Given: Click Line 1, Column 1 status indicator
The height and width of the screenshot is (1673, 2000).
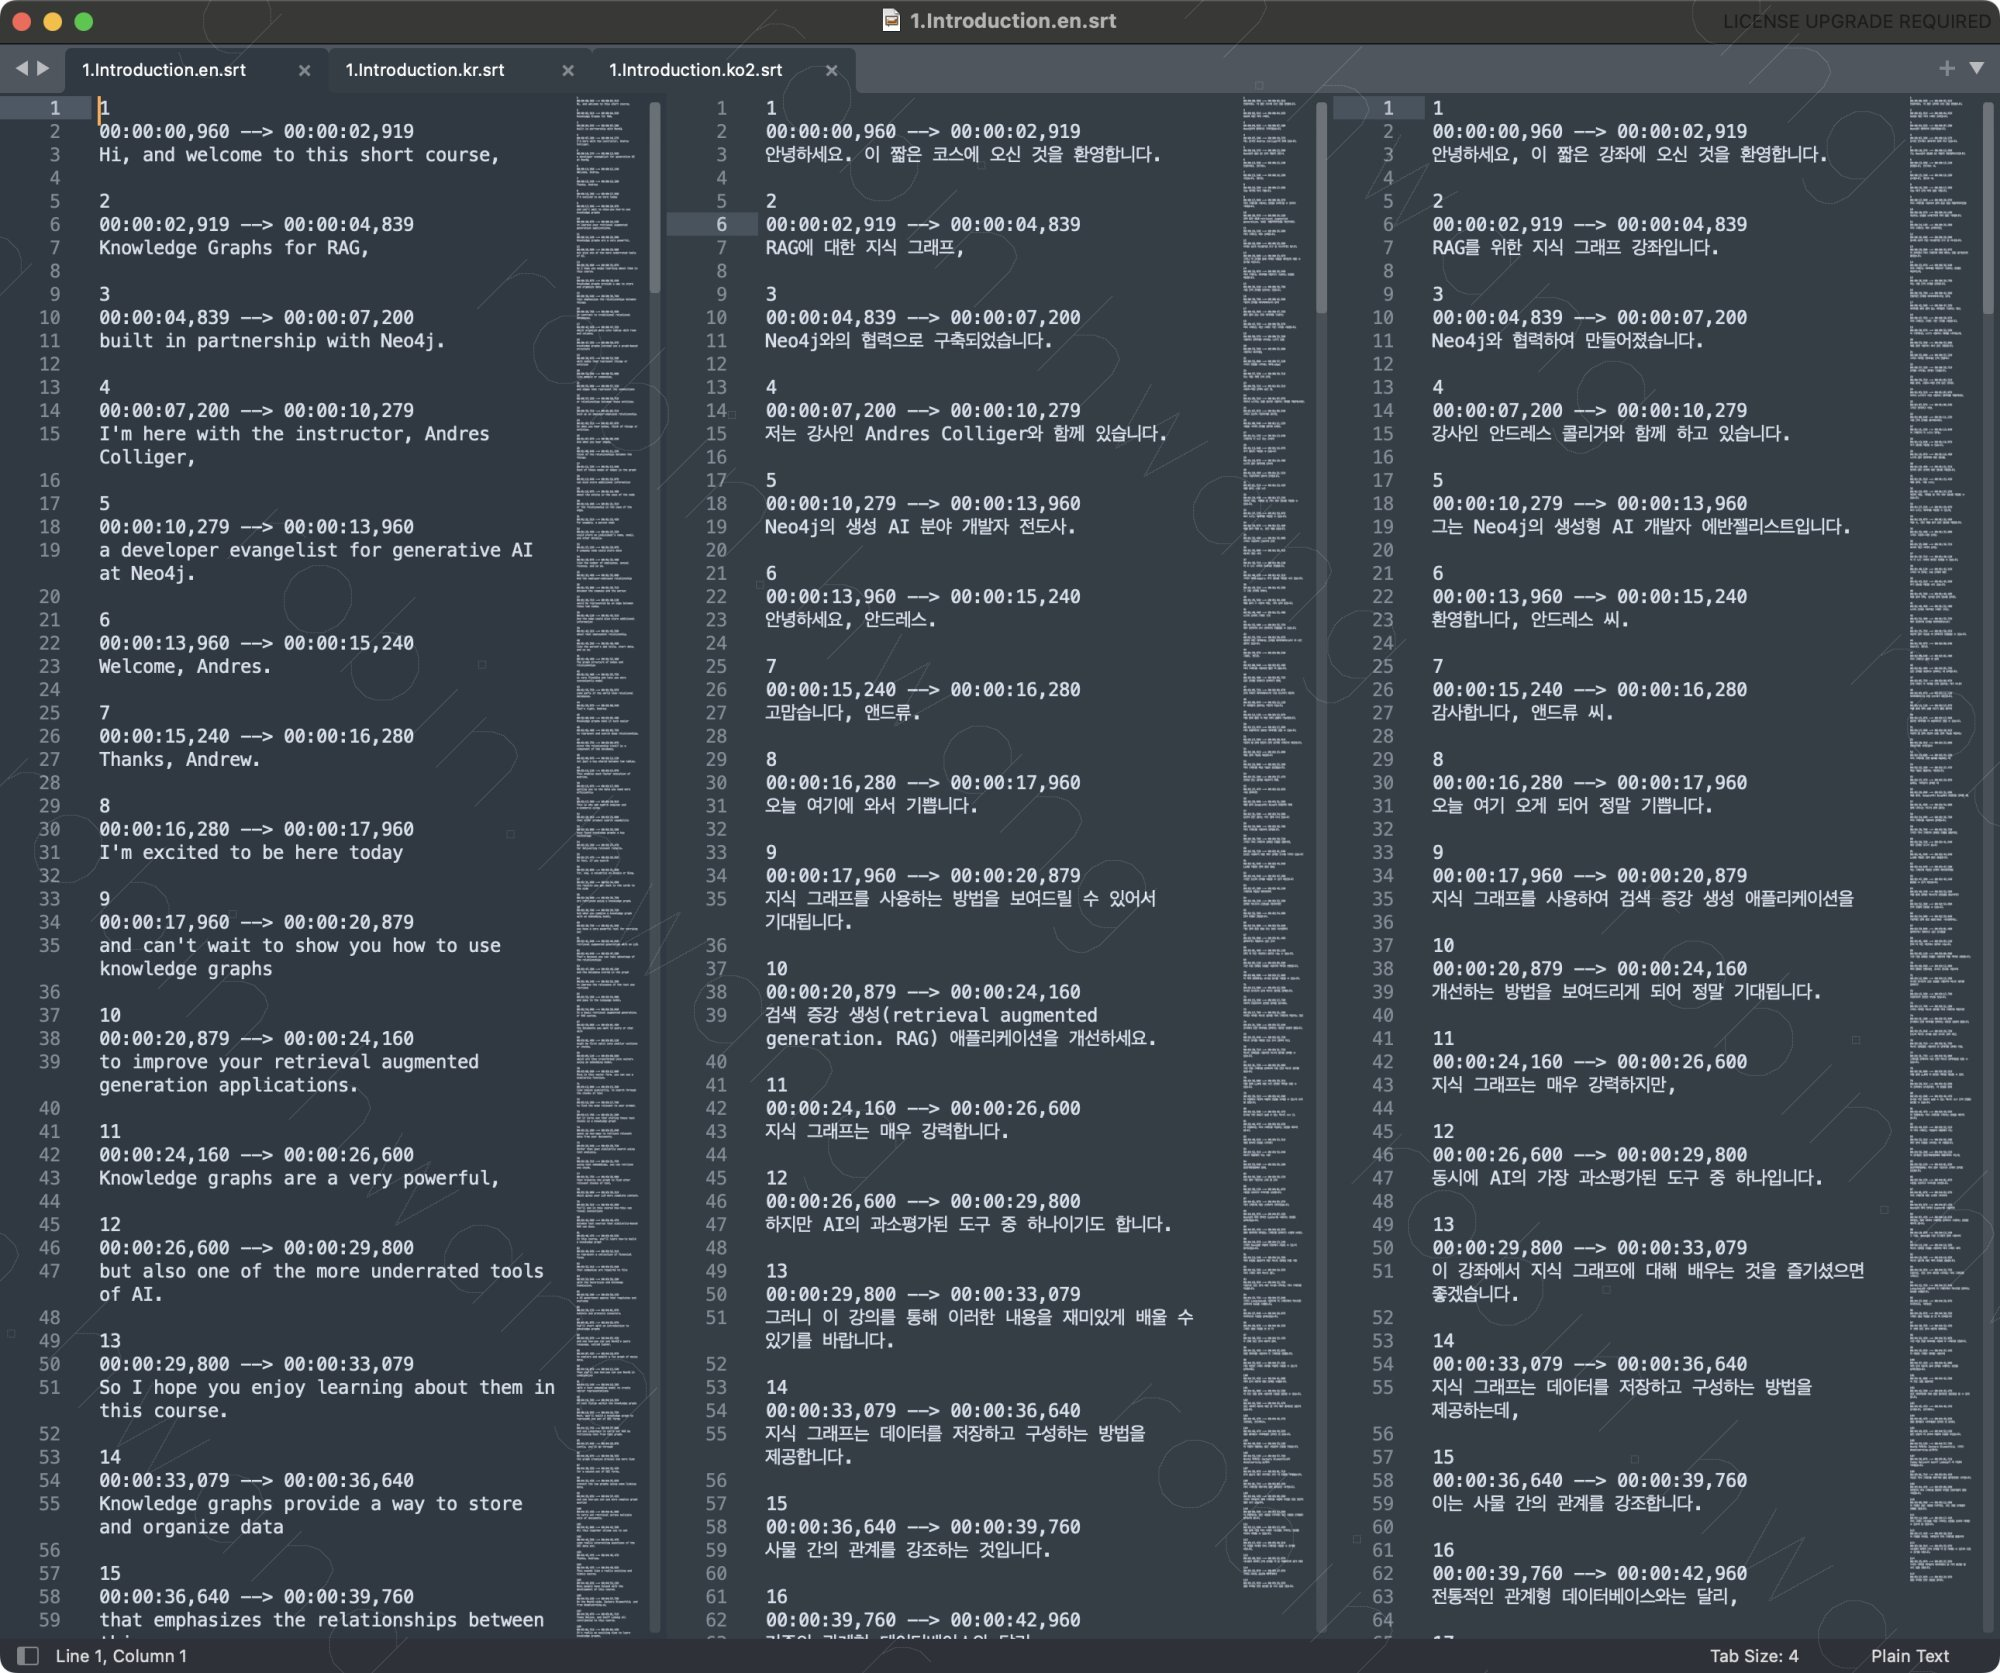Looking at the screenshot, I should pyautogui.click(x=121, y=1656).
